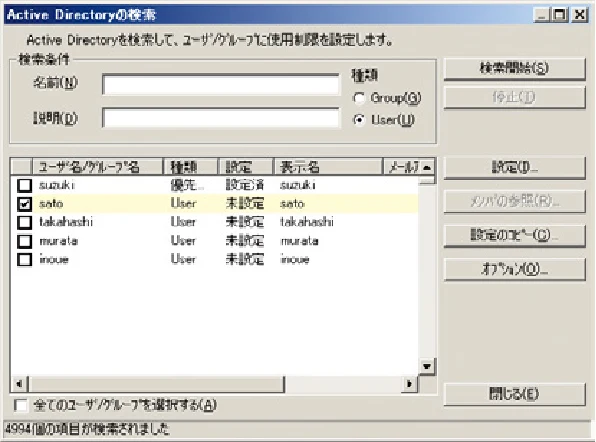Sort by 種類 column header

pos(190,167)
